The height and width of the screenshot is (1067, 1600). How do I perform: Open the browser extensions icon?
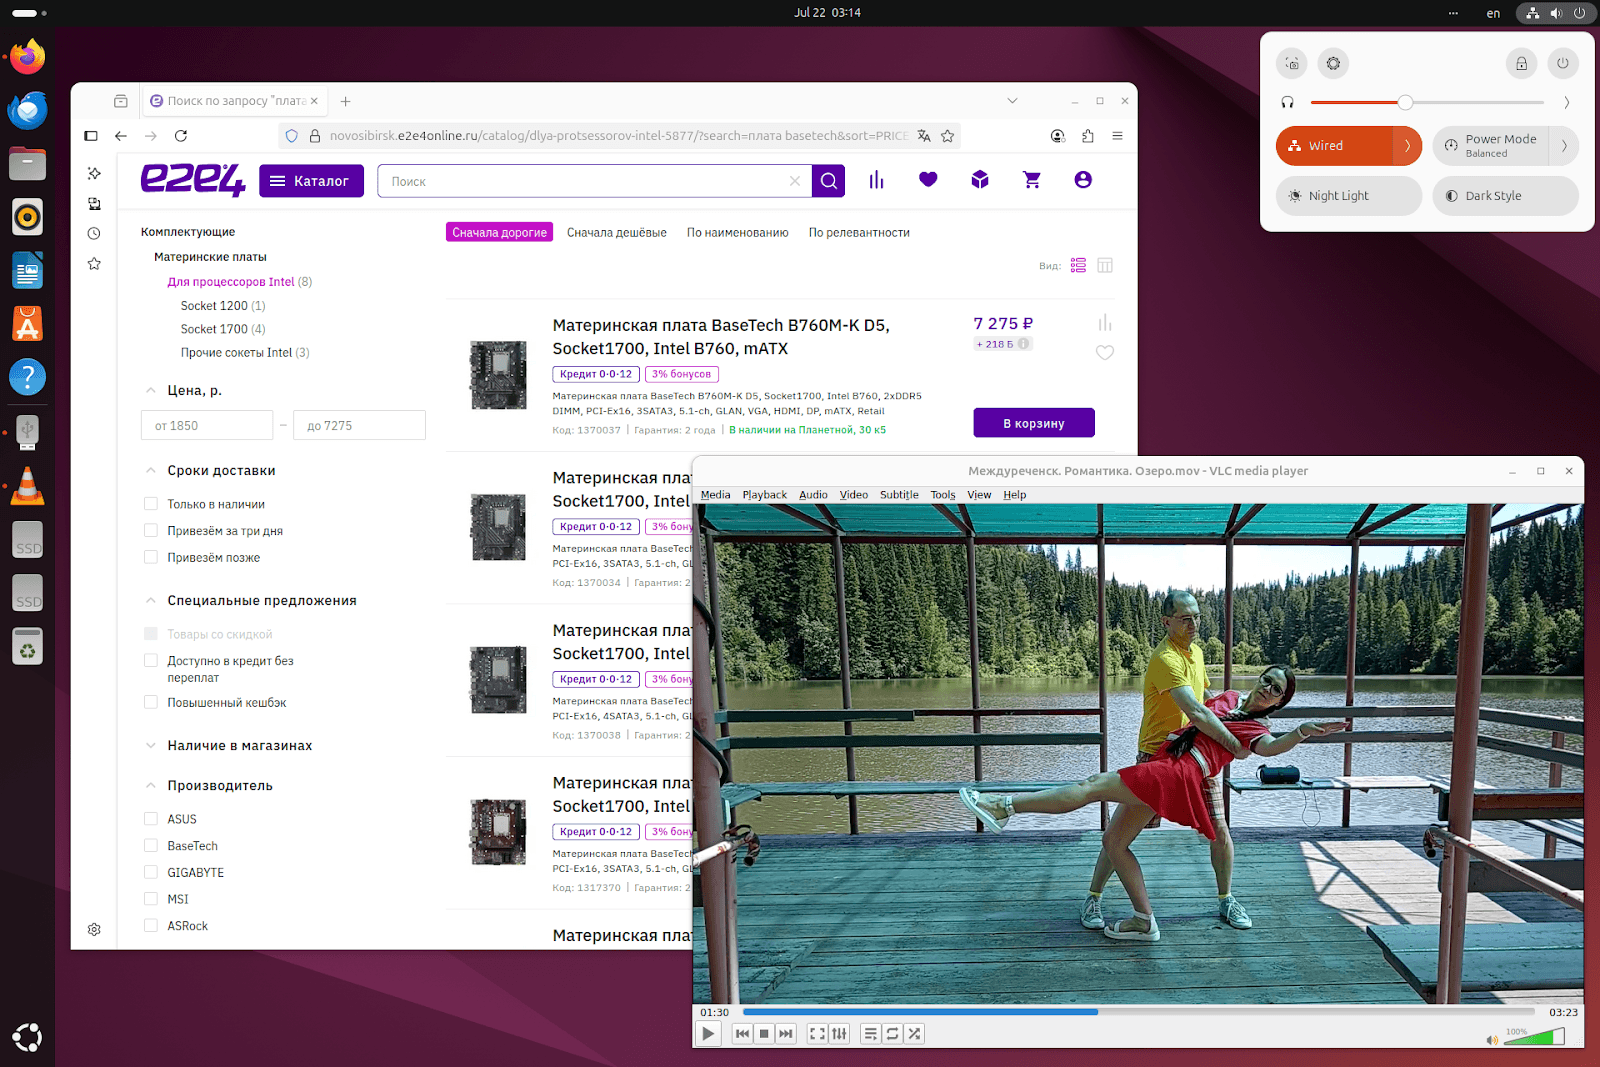[x=1088, y=136]
